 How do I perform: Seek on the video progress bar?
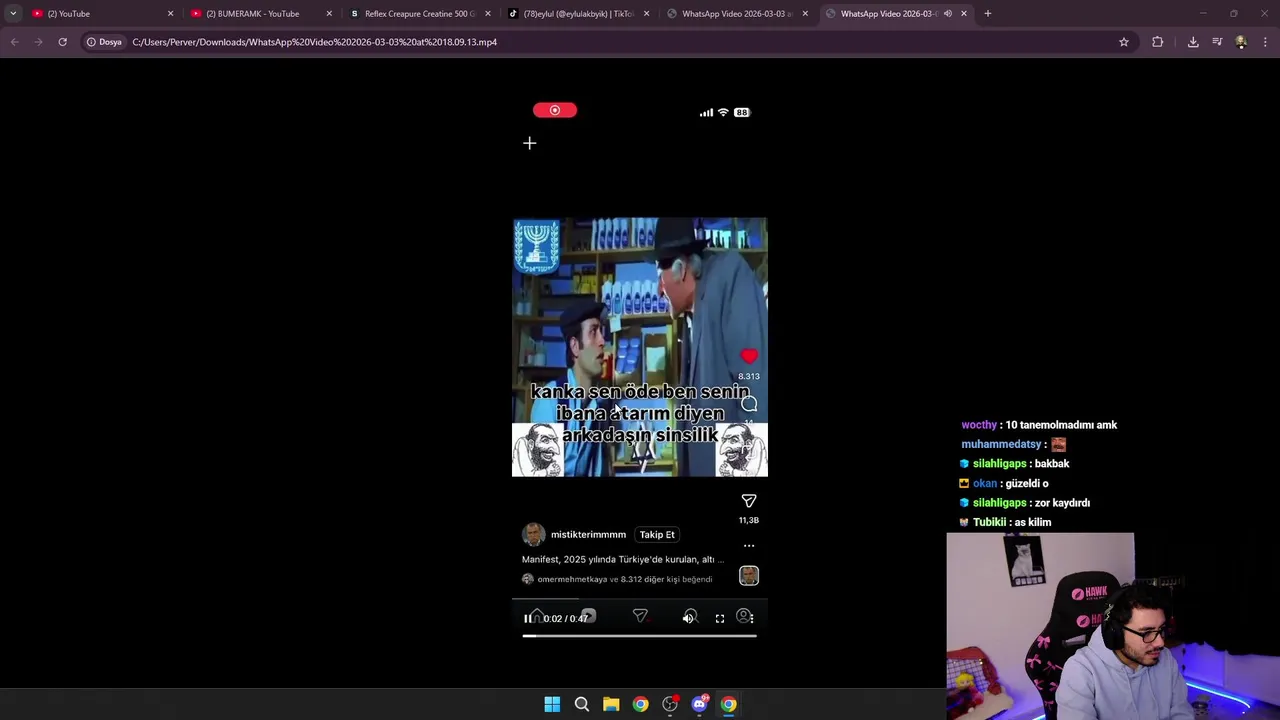pos(639,636)
